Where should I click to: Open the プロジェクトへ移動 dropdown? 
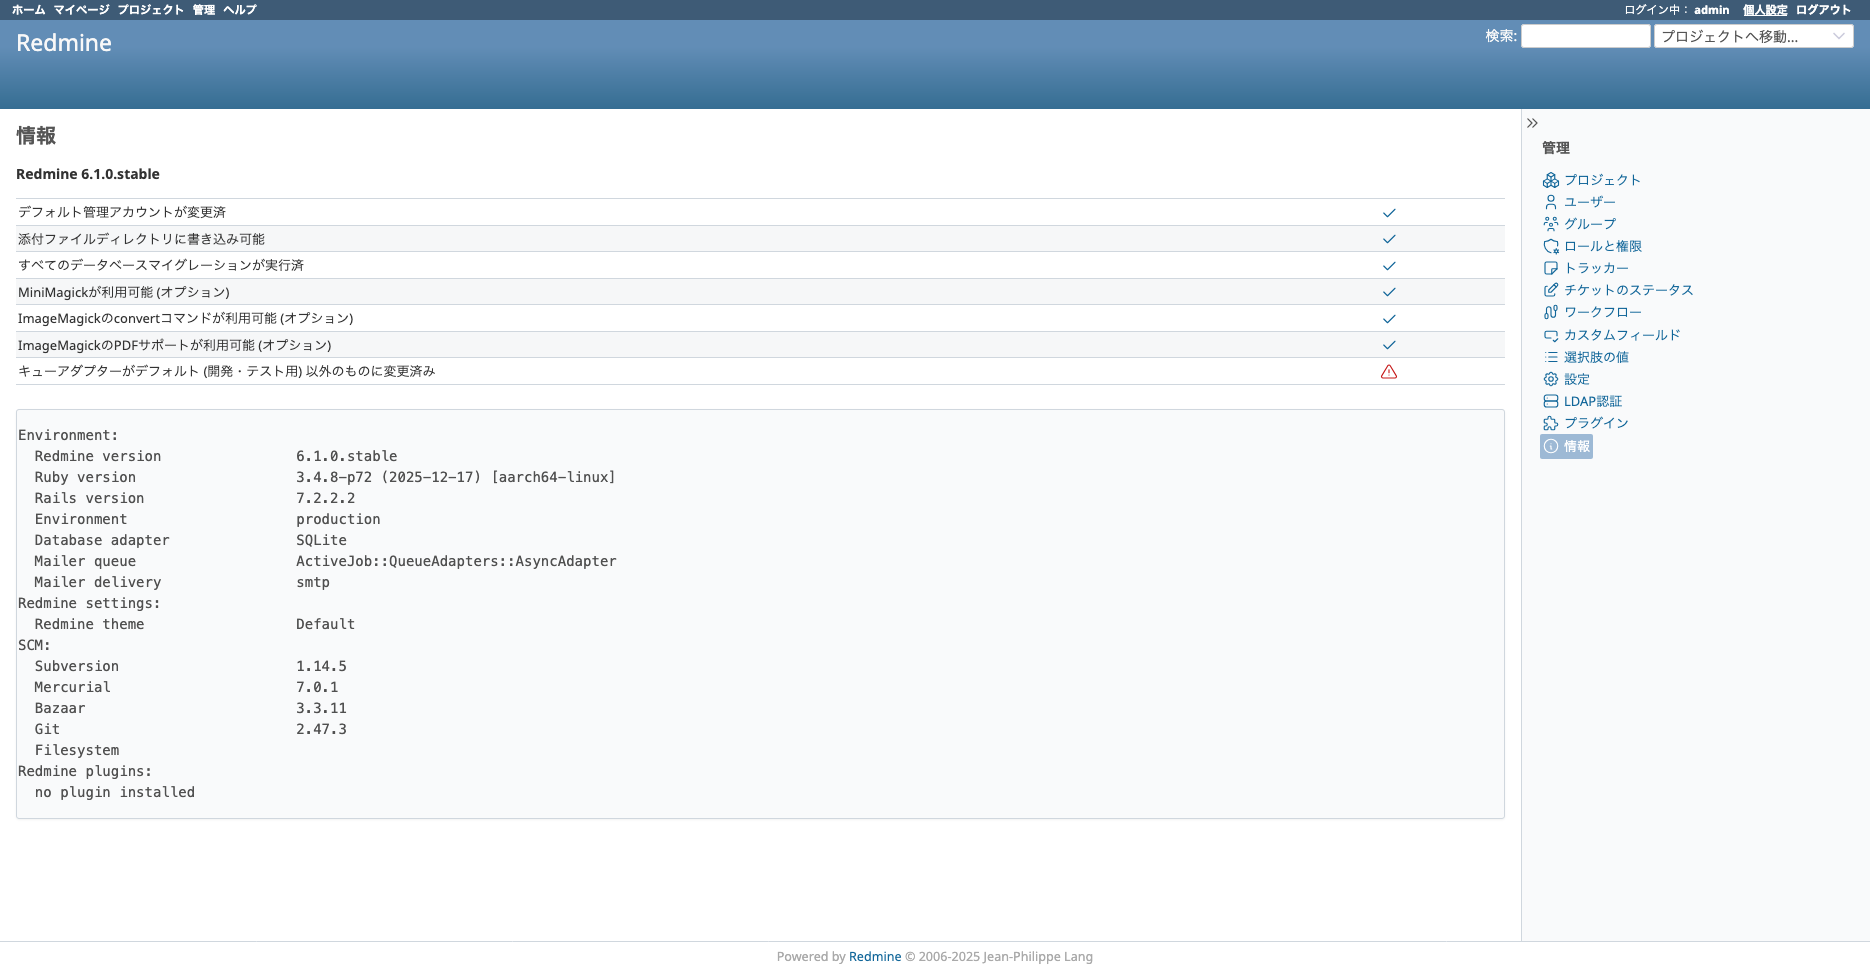1754,36
